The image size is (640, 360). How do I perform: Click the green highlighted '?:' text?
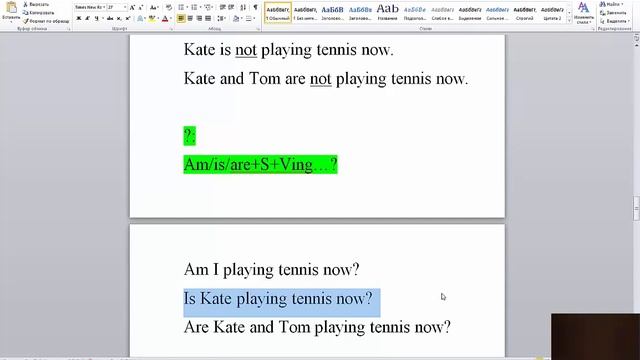(189, 136)
